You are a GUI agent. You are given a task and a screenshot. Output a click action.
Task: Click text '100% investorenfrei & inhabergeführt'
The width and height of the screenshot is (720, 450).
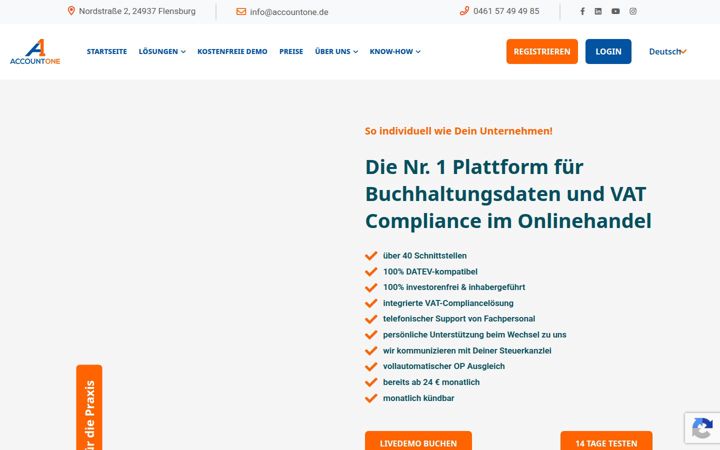coord(454,287)
